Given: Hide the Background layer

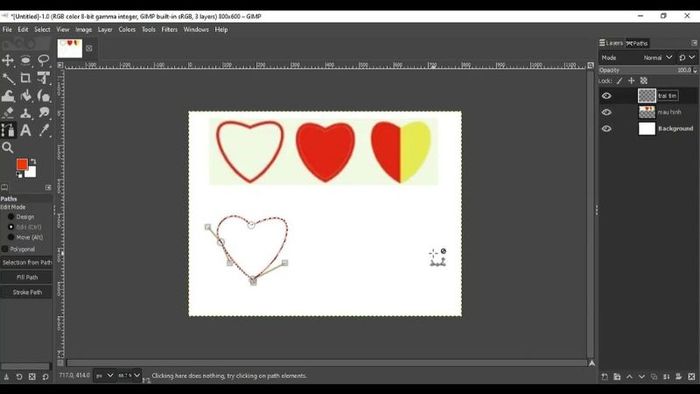Looking at the screenshot, I should pos(606,129).
